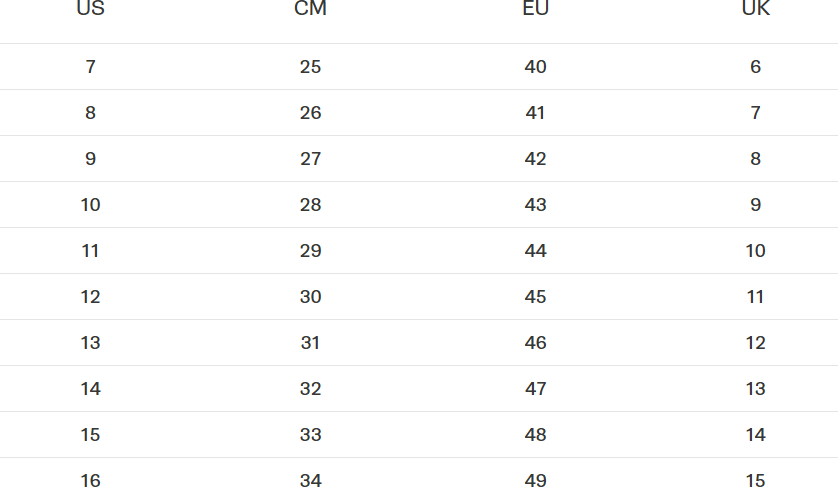Click the EU column header

click(535, 10)
